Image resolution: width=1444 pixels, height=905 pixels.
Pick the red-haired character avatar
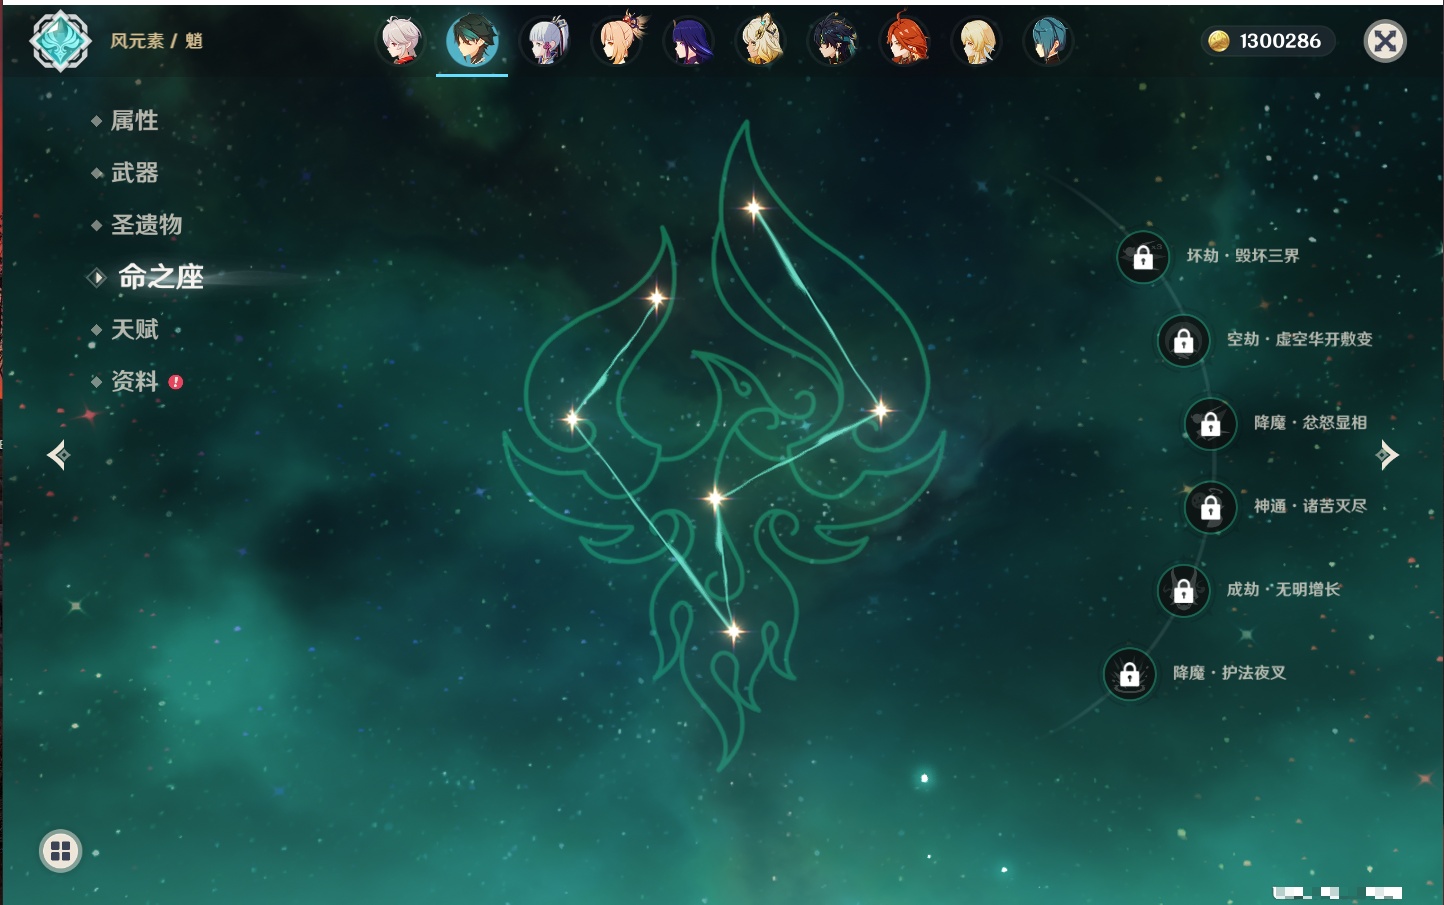click(905, 42)
